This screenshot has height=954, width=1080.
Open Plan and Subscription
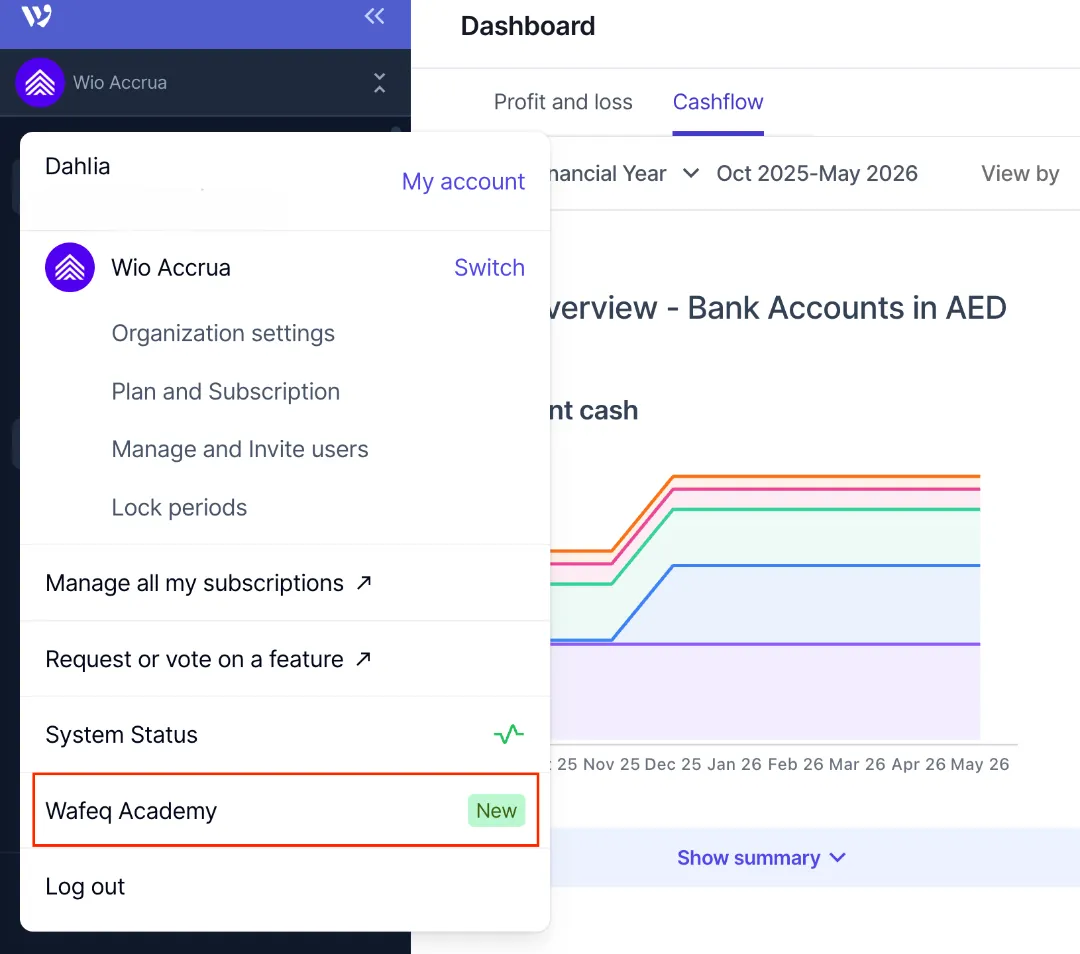tap(226, 391)
